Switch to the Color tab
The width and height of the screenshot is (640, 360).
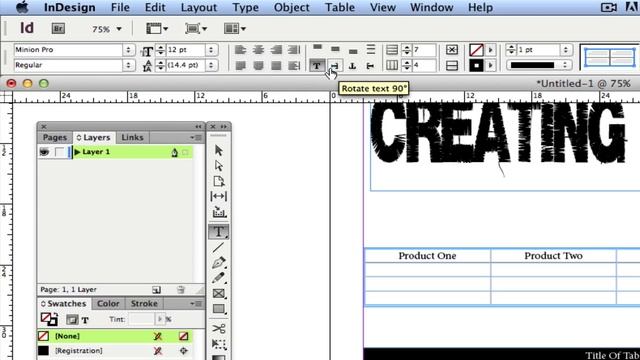(x=108, y=304)
